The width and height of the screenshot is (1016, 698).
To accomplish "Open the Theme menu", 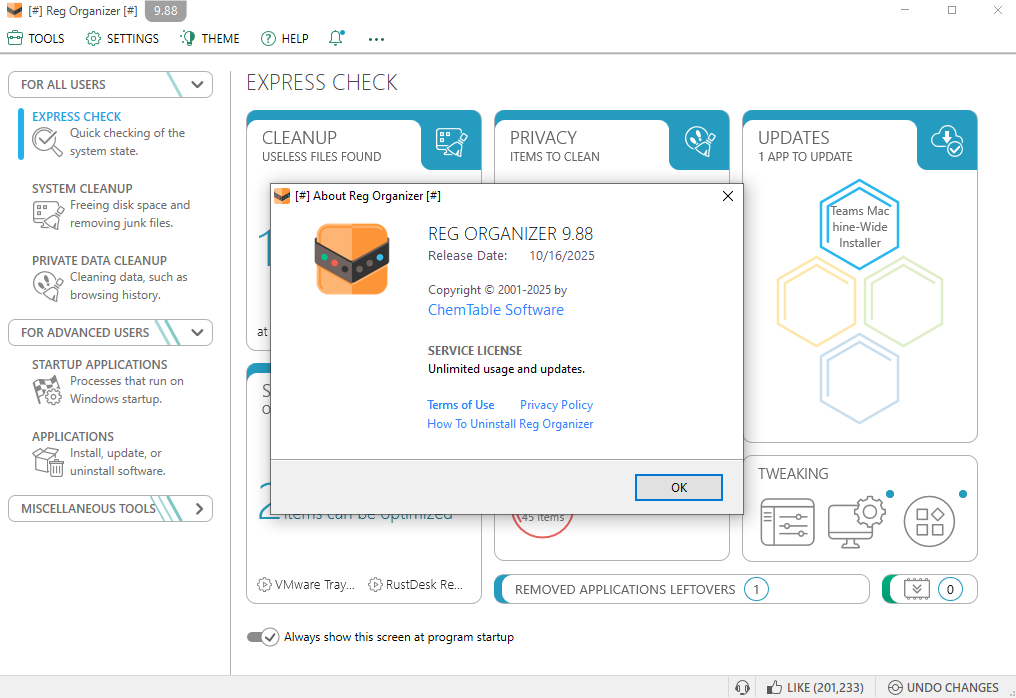I will (210, 39).
